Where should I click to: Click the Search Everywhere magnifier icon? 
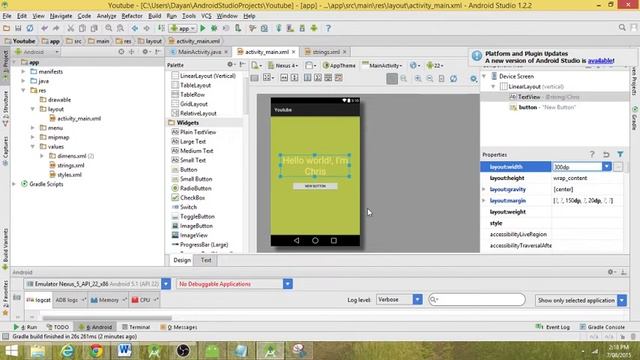click(x=622, y=27)
